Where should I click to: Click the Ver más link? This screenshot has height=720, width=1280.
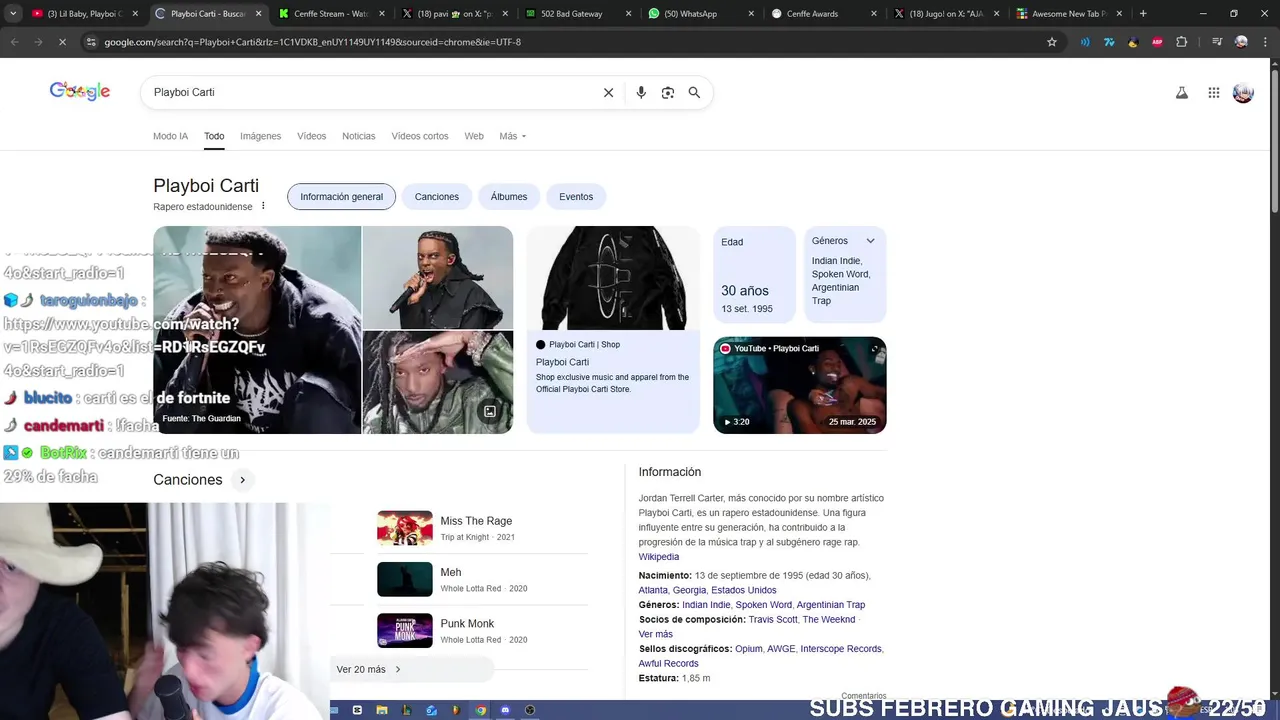(656, 634)
